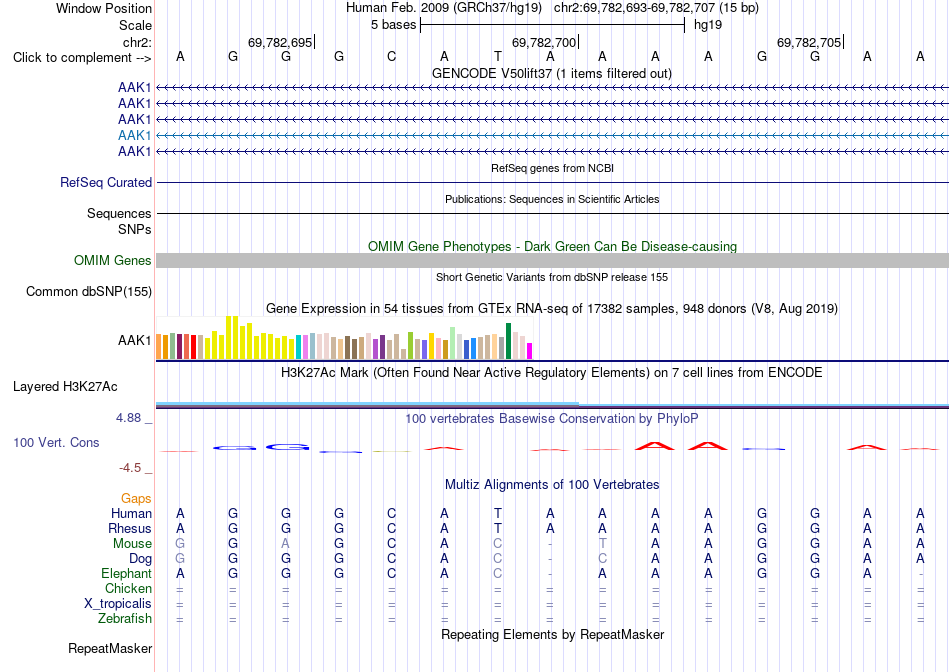Click the Scale track label
Image resolution: width=950 pixels, height=672 pixels.
[x=135, y=25]
